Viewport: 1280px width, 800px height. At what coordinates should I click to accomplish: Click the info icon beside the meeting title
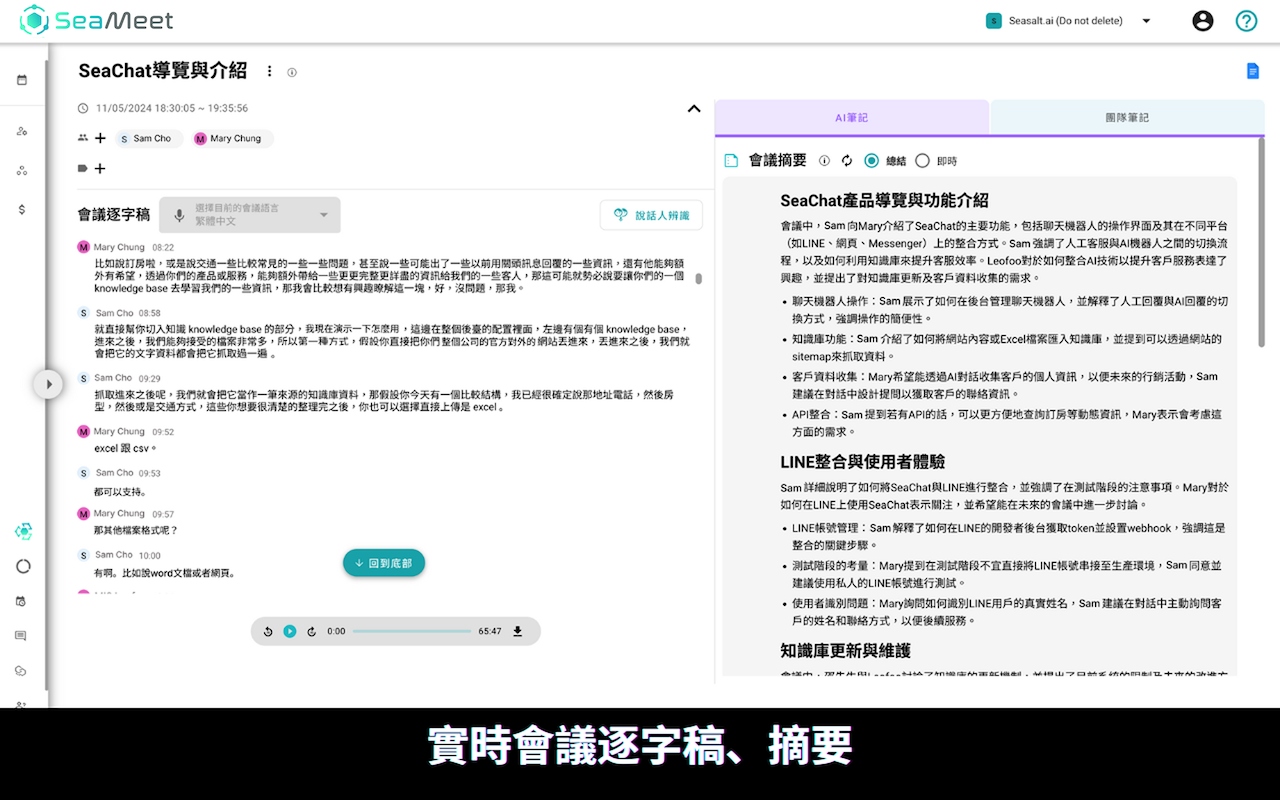292,72
